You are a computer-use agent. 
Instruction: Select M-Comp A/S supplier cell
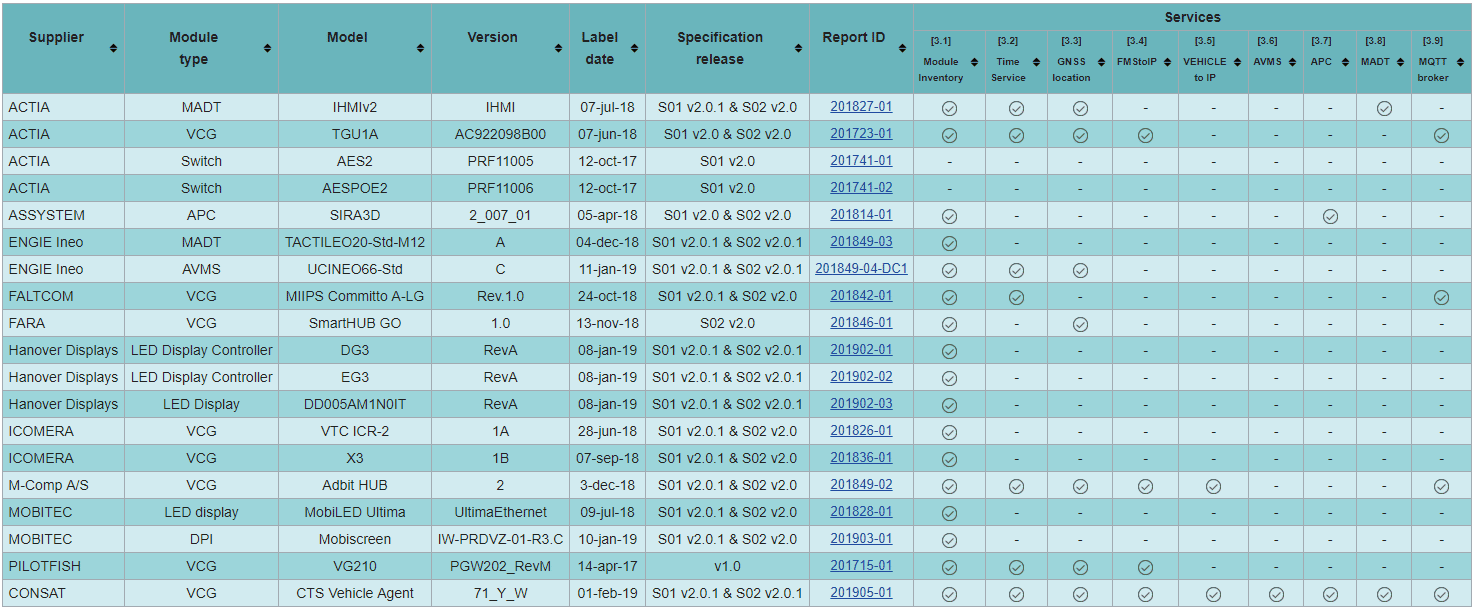point(63,485)
